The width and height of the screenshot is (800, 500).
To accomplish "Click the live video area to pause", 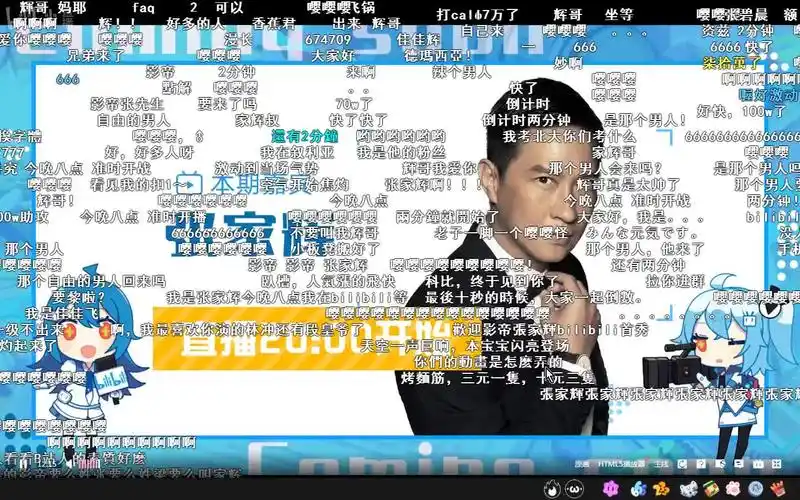I will (x=400, y=250).
